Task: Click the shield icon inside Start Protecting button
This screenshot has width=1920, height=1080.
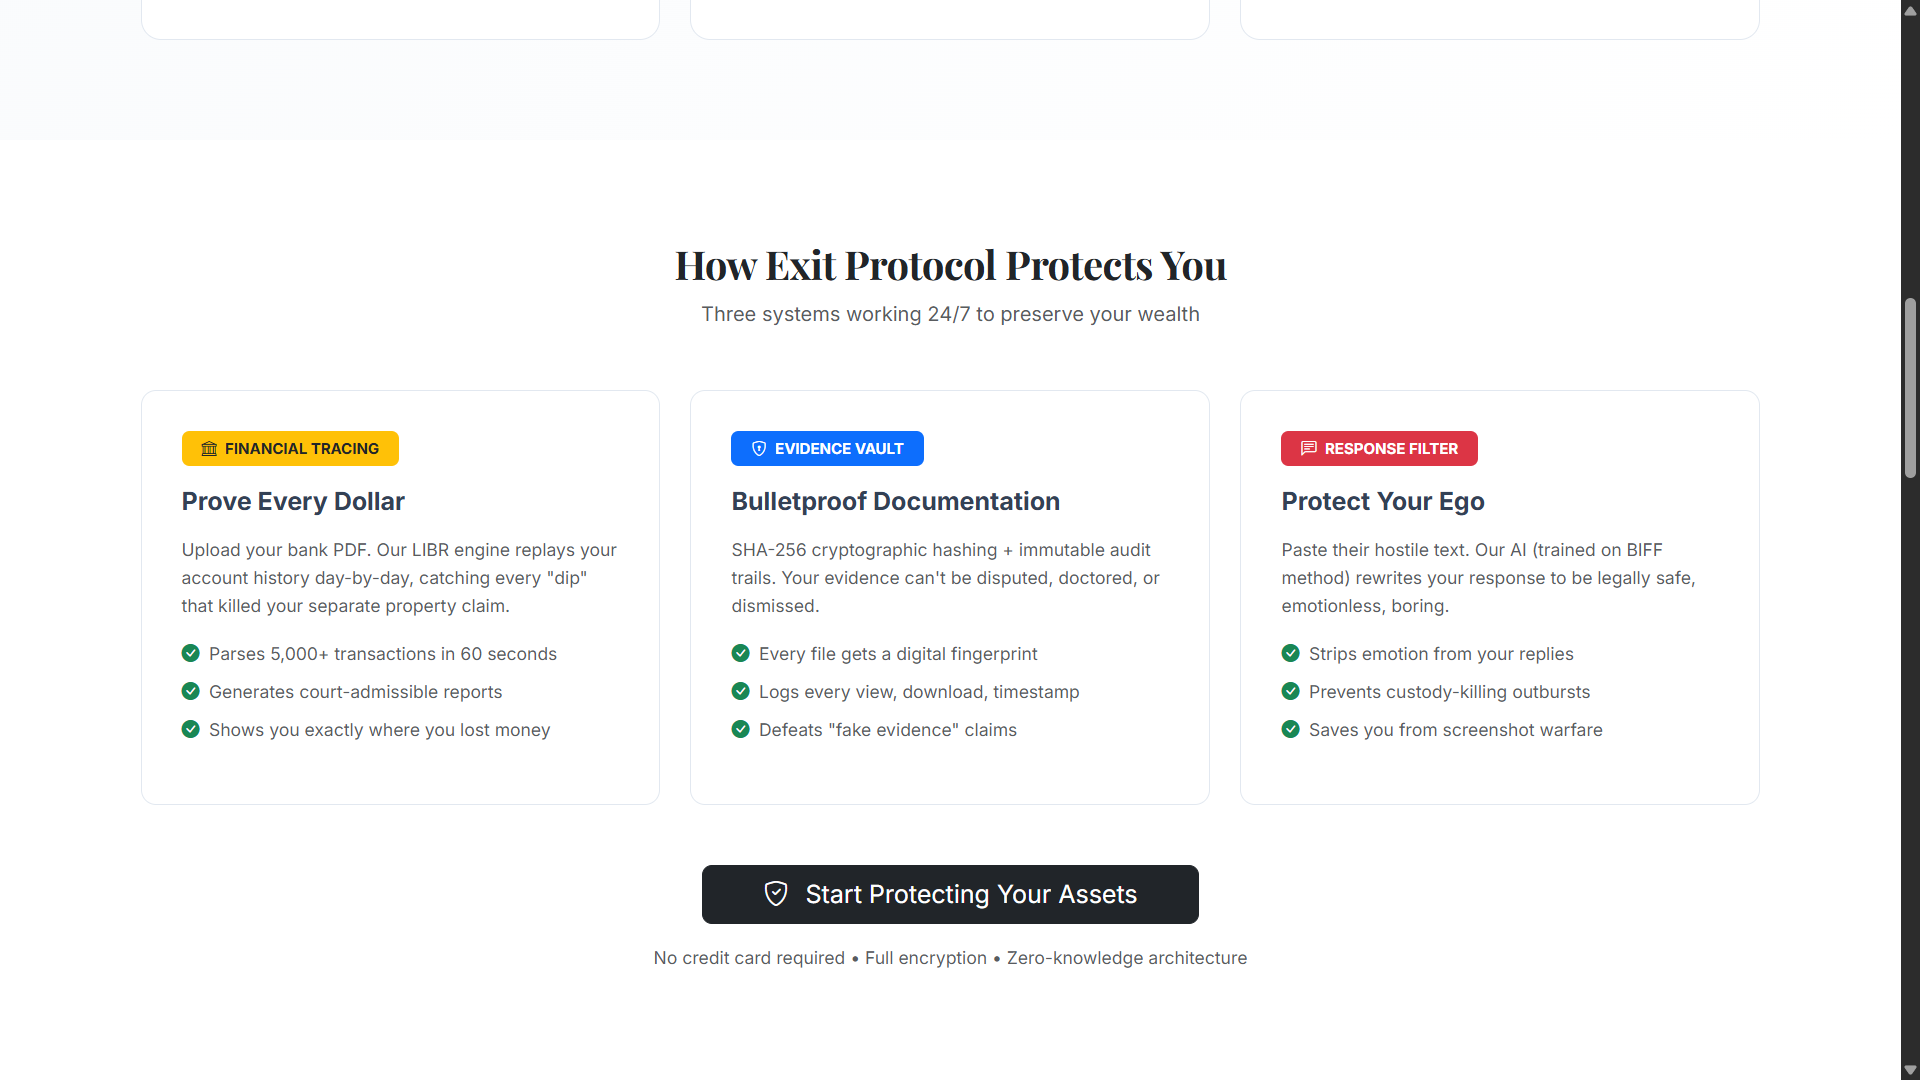Action: pyautogui.click(x=776, y=893)
